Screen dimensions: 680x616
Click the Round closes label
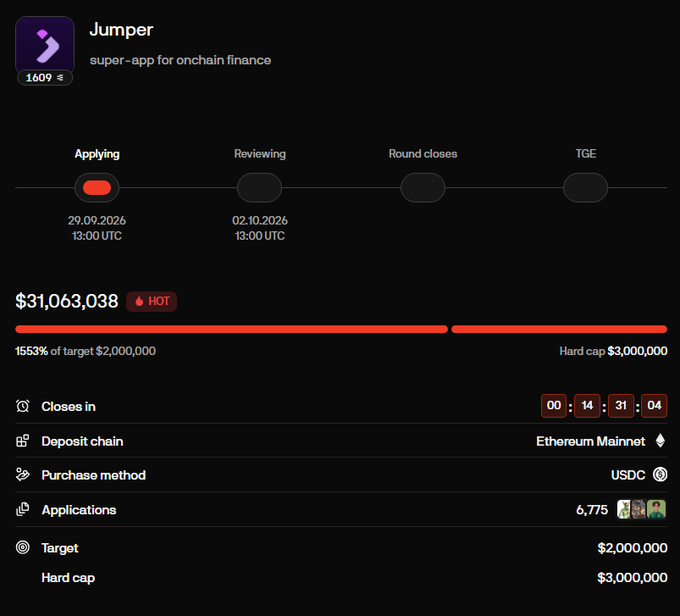click(x=423, y=154)
